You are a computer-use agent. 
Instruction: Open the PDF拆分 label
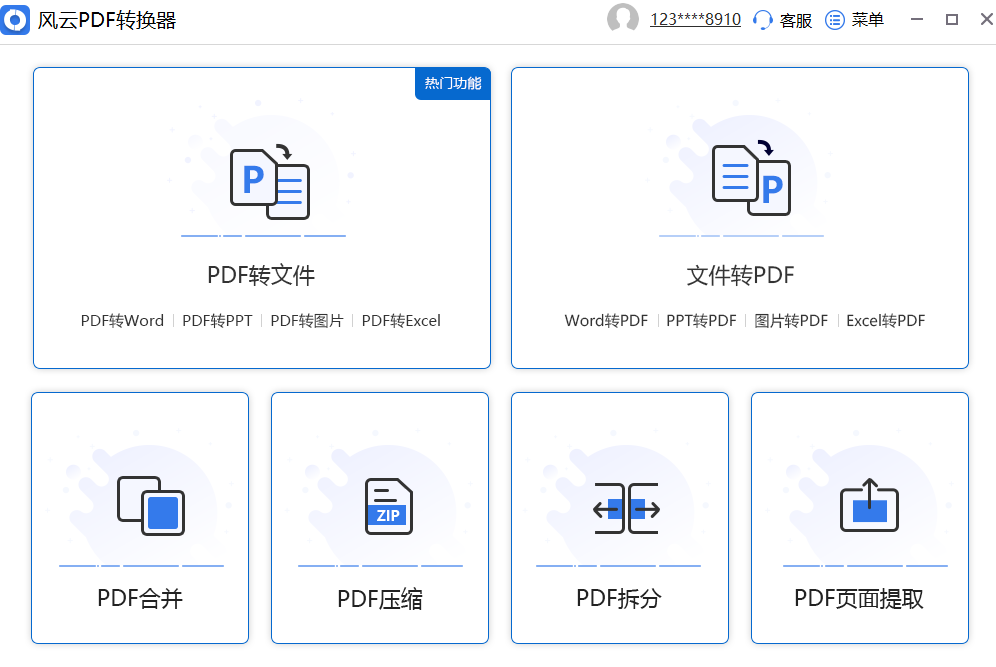click(619, 598)
